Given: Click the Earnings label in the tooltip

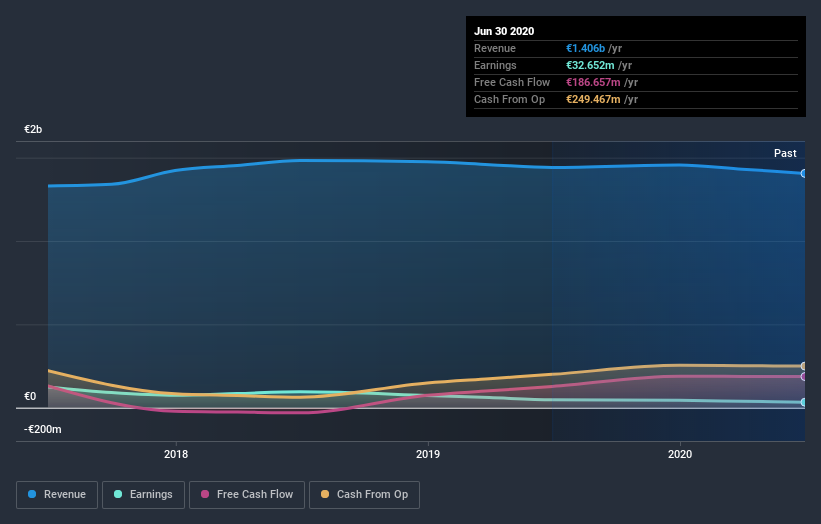Looking at the screenshot, I should tap(495, 65).
